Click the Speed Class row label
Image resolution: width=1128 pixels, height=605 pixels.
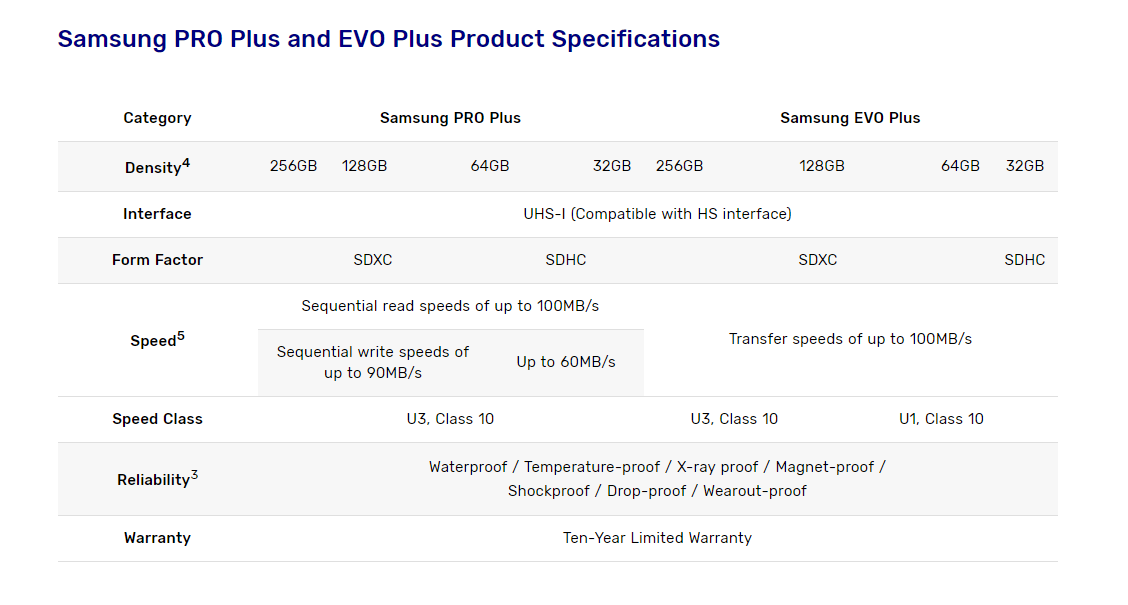(157, 419)
